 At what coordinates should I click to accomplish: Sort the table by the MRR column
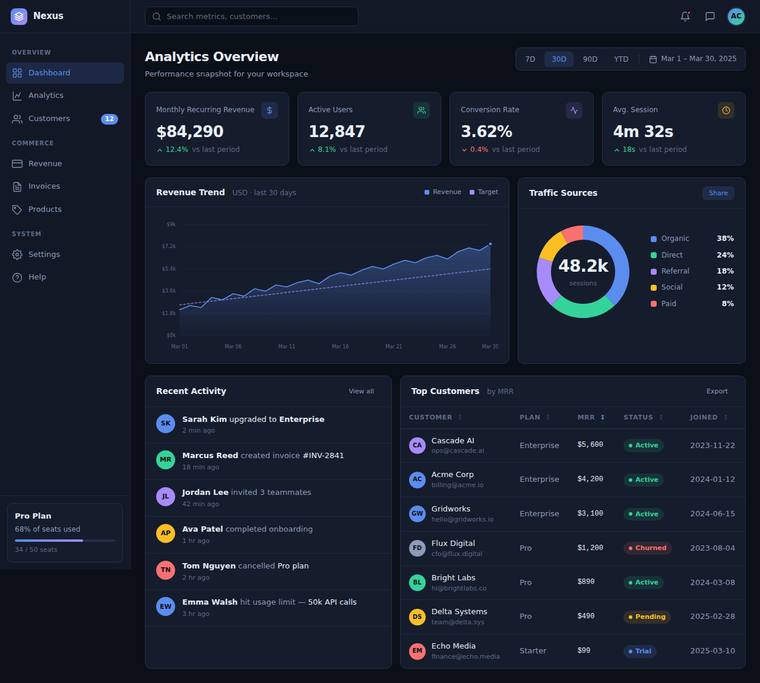coord(591,417)
